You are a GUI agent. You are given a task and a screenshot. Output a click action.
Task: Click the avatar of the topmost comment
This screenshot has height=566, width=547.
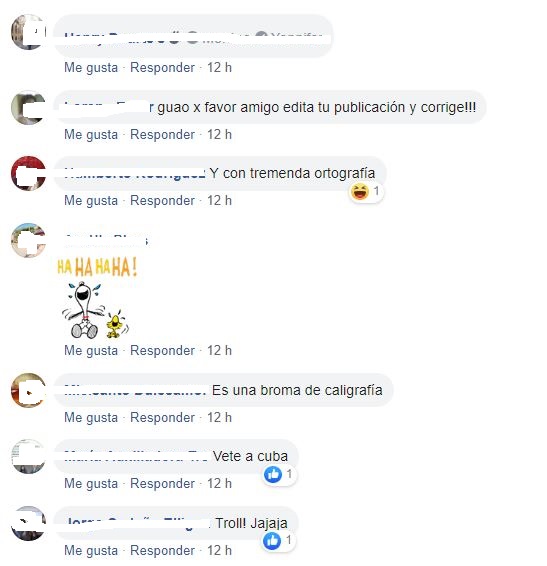[x=28, y=32]
